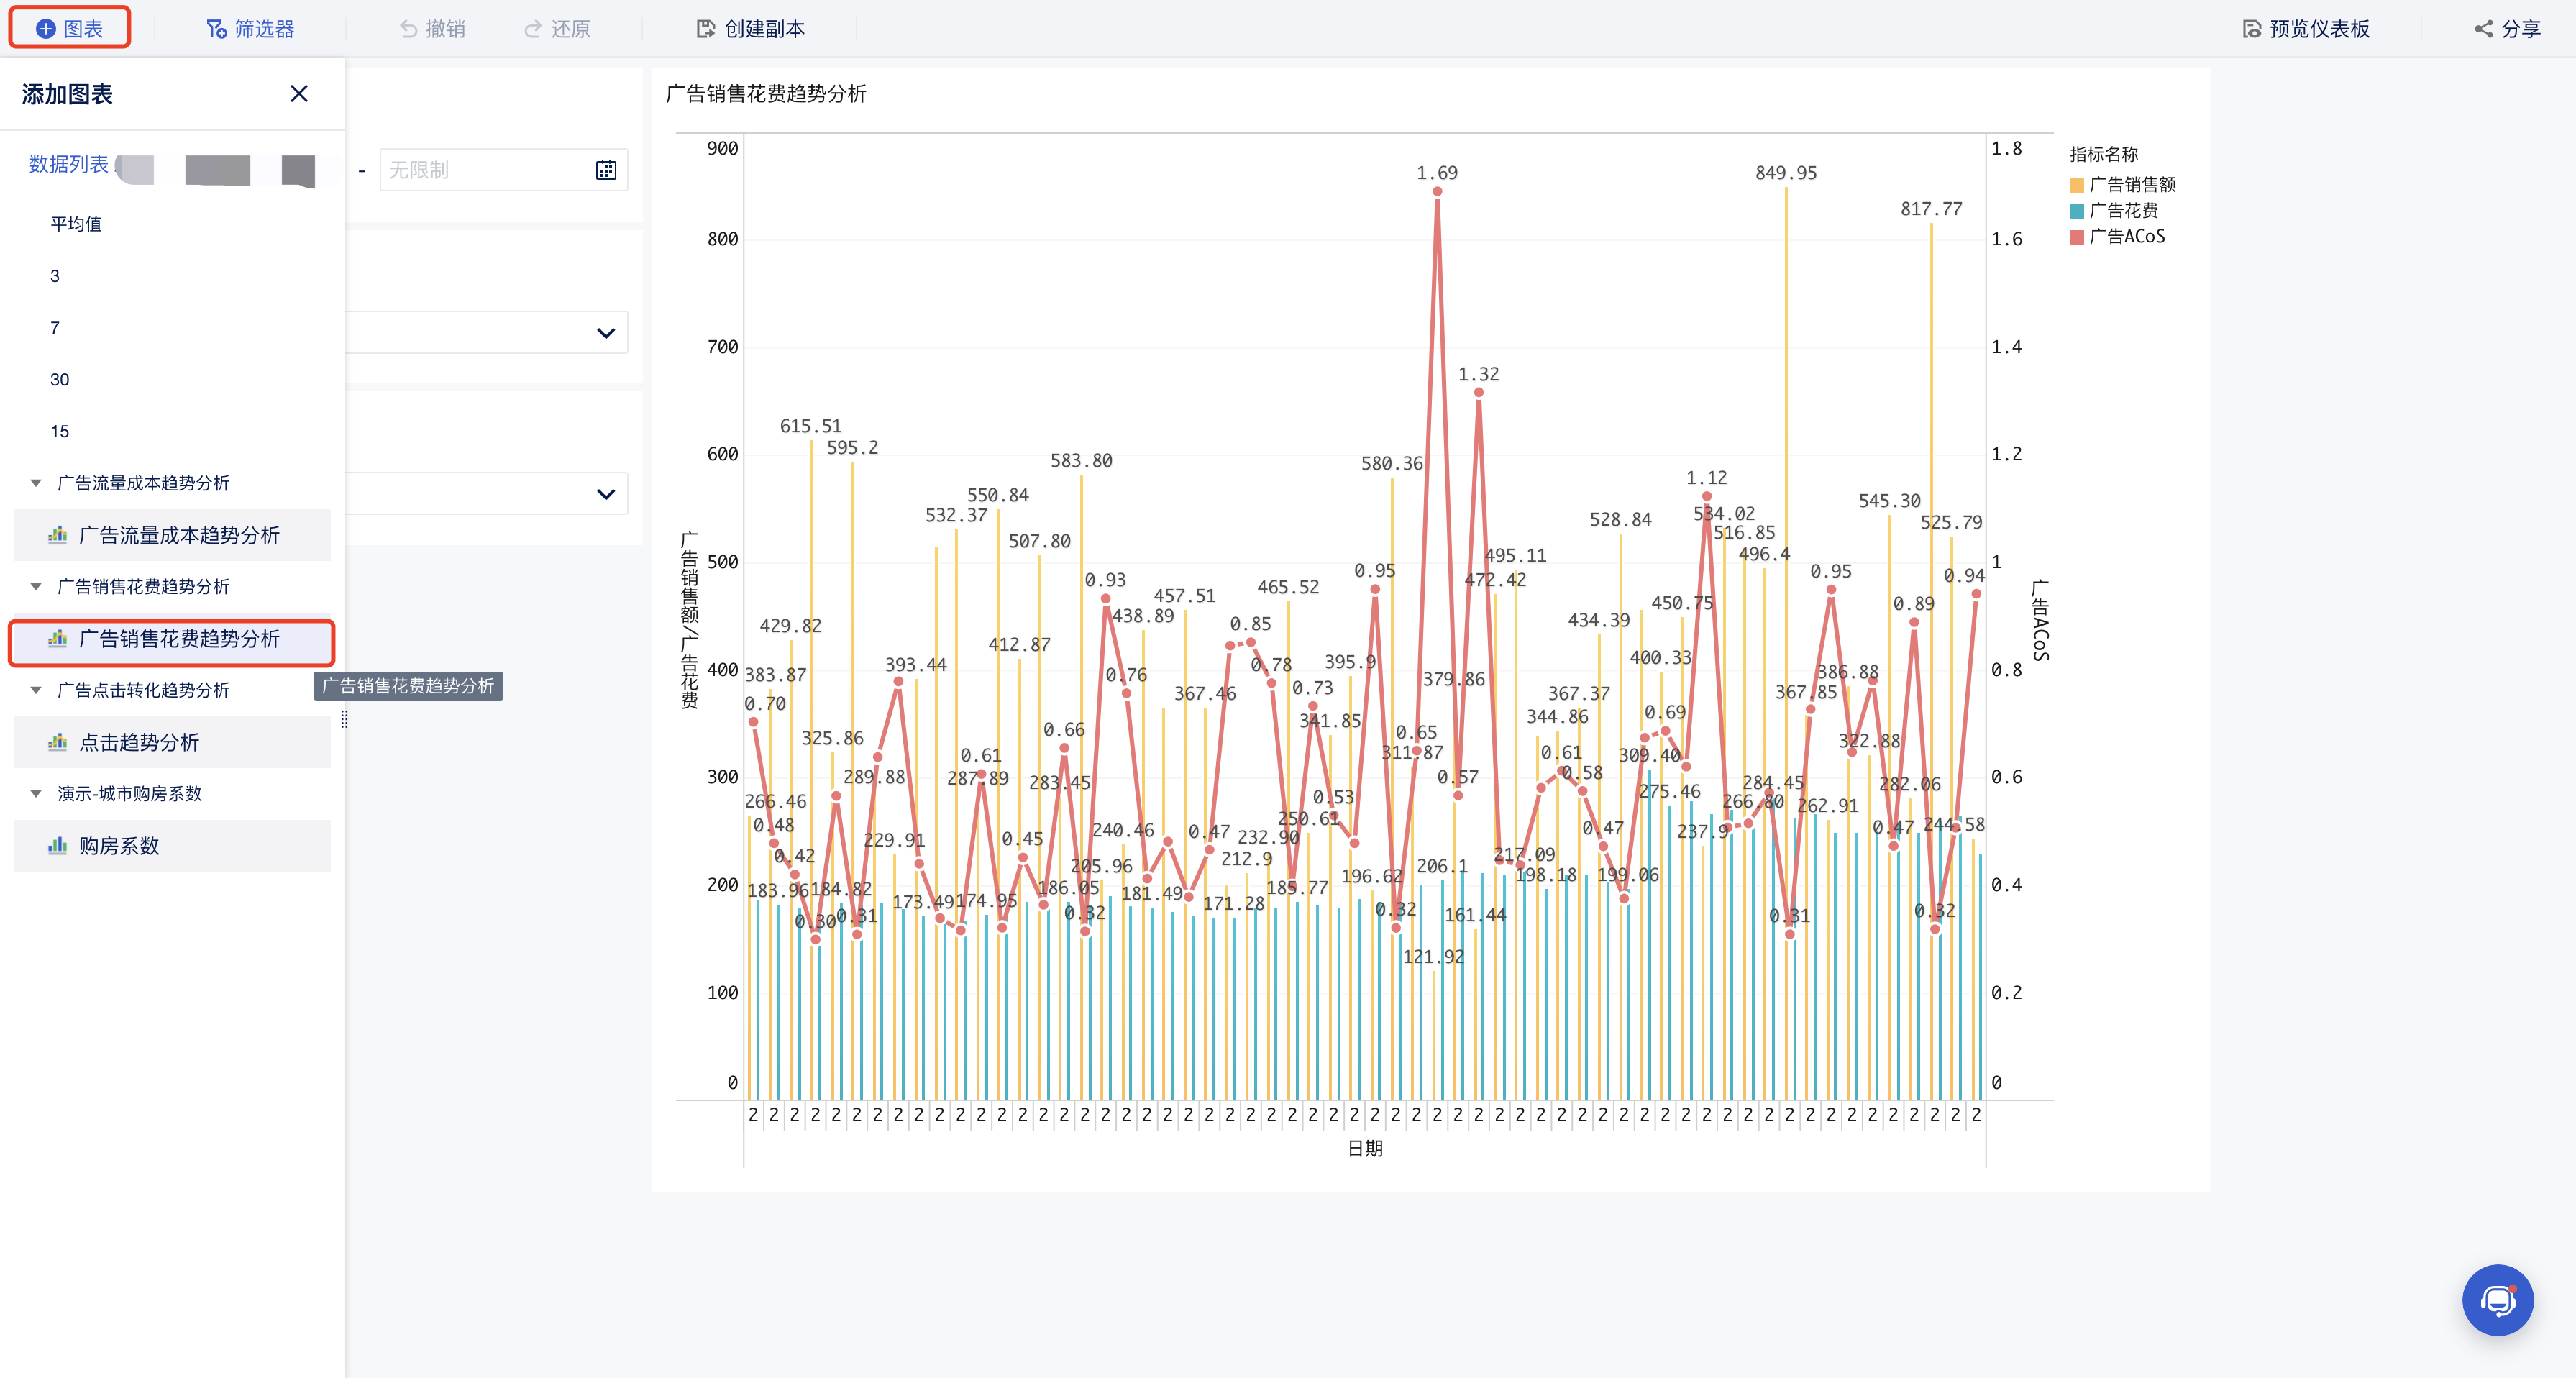Open the 筛选器 filter tool
Viewport: 2576px width, 1378px height.
[x=250, y=28]
